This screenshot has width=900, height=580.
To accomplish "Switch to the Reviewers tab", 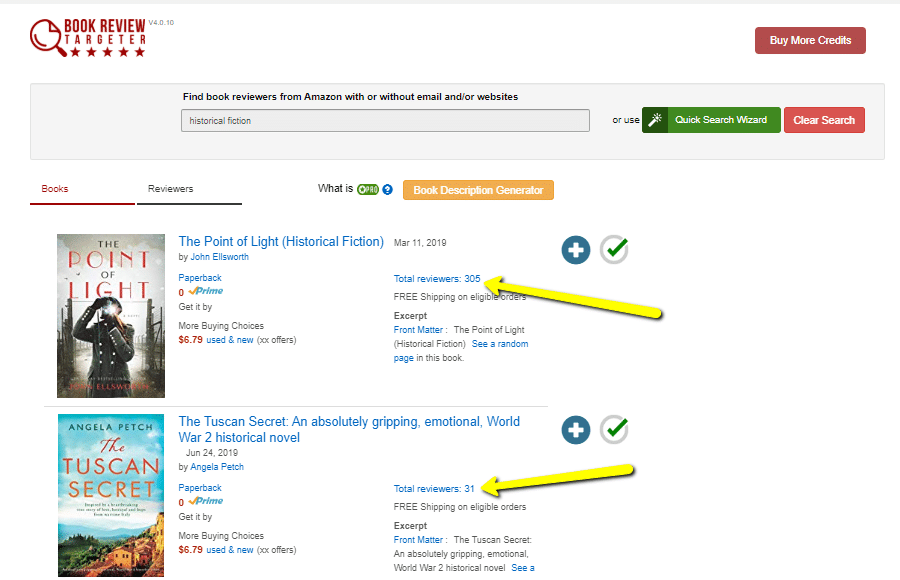I will [170, 188].
